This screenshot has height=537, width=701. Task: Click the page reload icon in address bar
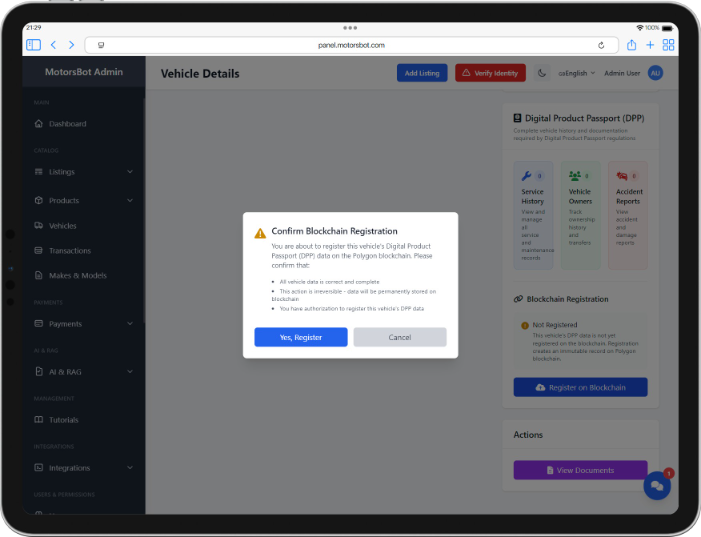601,45
